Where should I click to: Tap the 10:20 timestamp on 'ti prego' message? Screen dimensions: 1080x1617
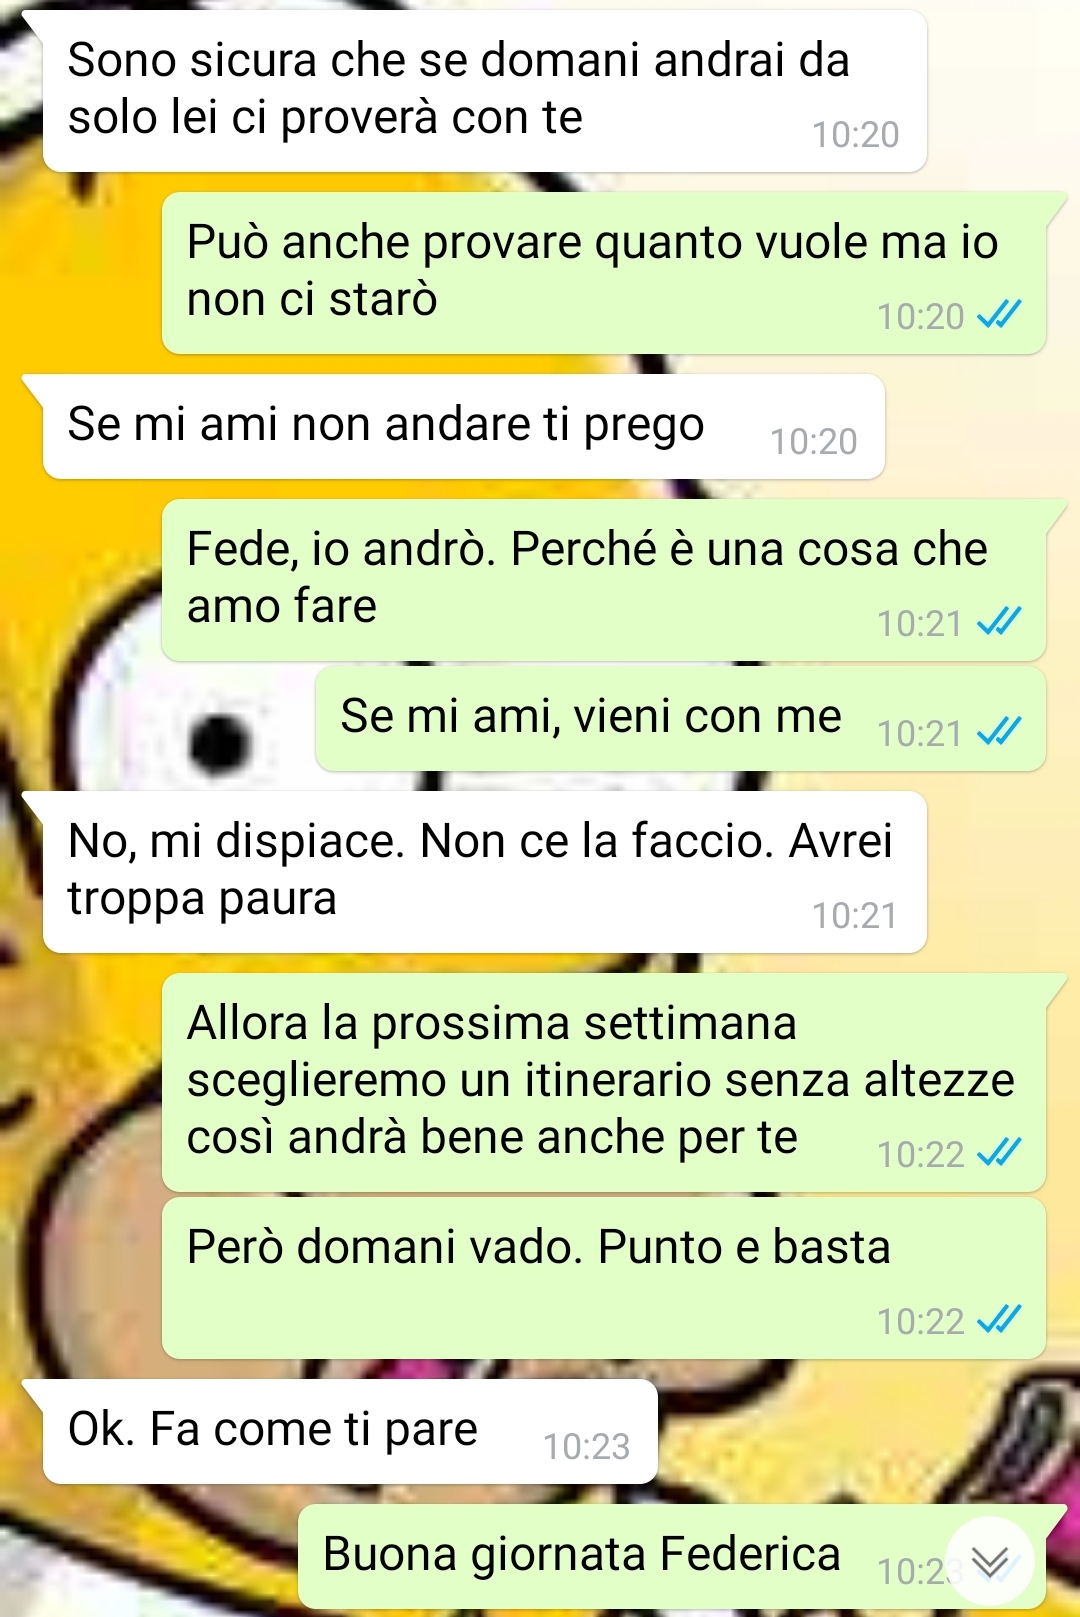tap(814, 441)
